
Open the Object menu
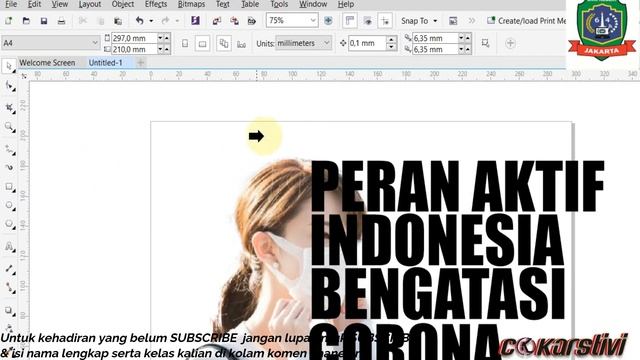coord(123,4)
